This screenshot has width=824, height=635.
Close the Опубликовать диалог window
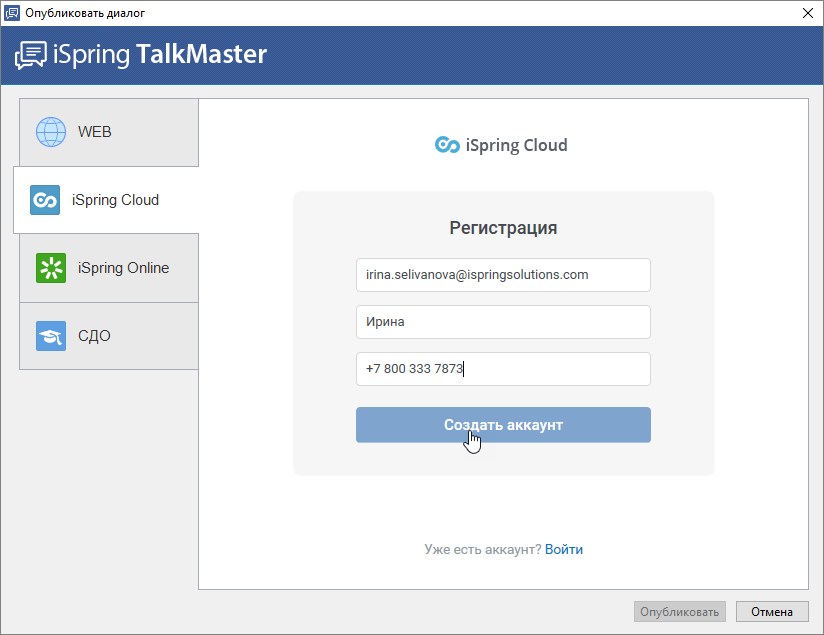pos(808,13)
